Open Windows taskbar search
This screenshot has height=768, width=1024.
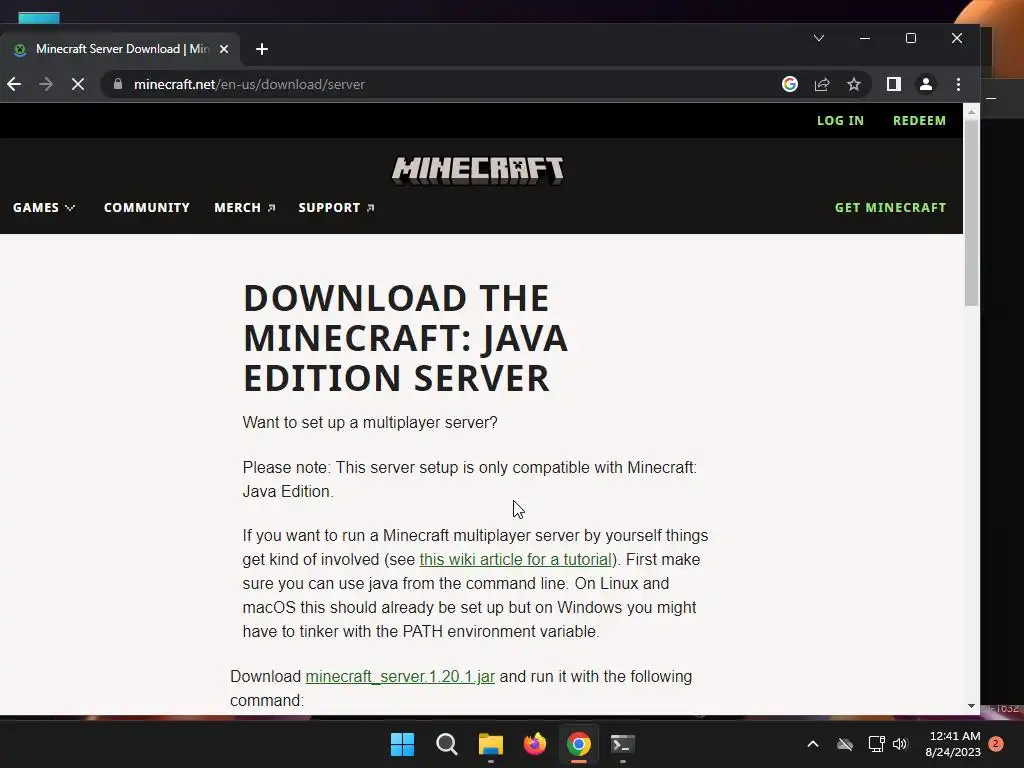(x=447, y=744)
